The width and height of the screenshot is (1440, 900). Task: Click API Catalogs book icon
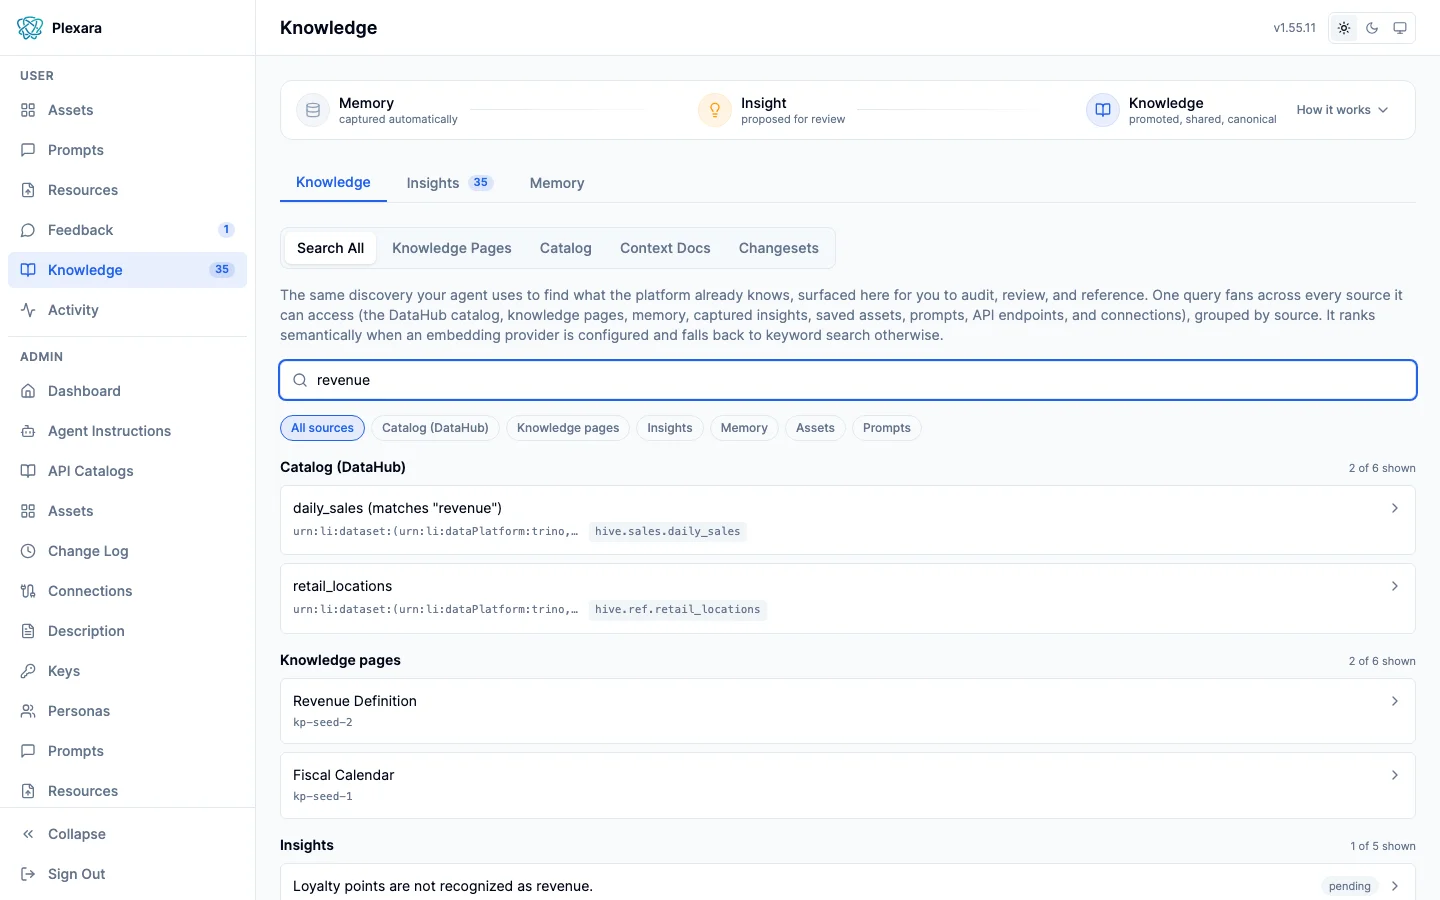(x=28, y=471)
